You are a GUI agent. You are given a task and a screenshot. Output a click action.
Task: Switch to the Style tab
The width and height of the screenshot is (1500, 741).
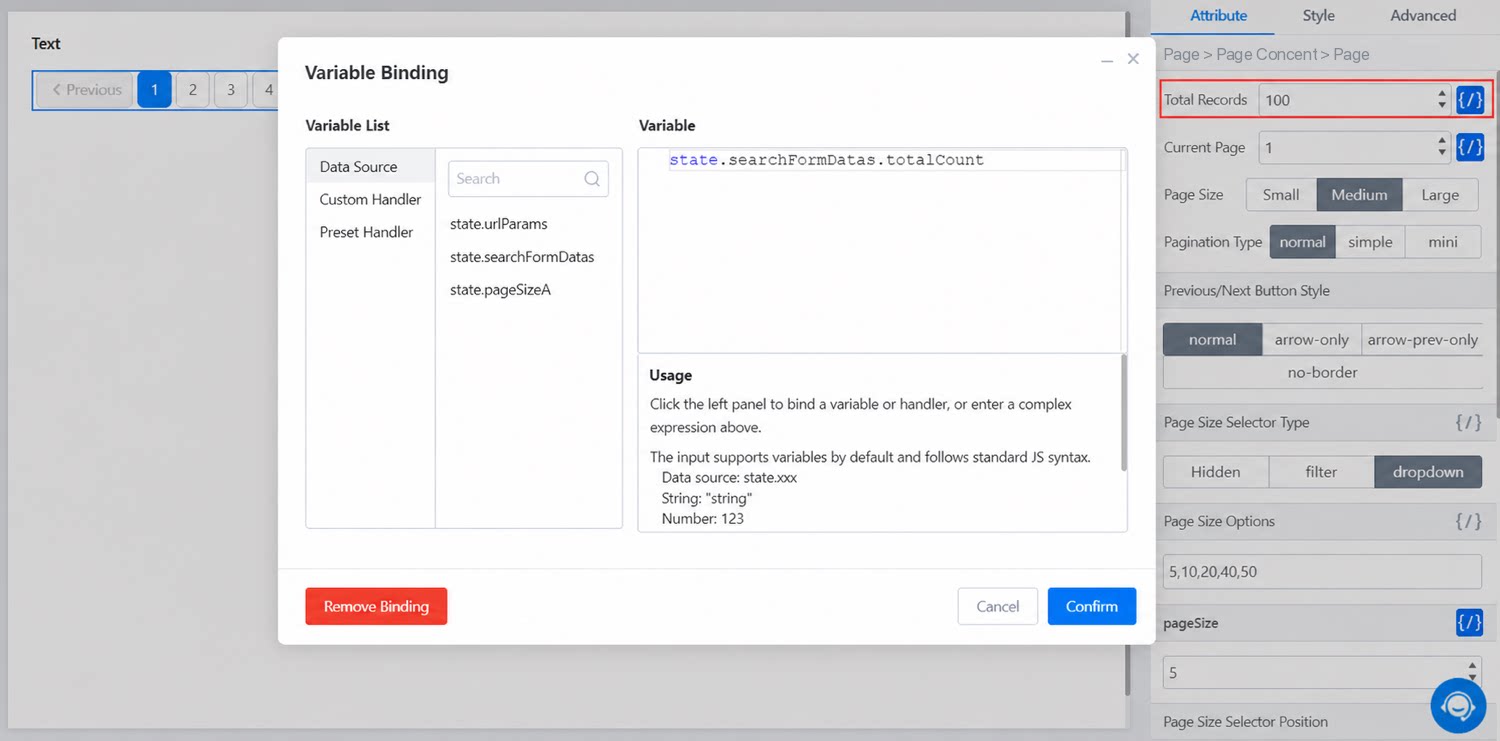[x=1318, y=16]
